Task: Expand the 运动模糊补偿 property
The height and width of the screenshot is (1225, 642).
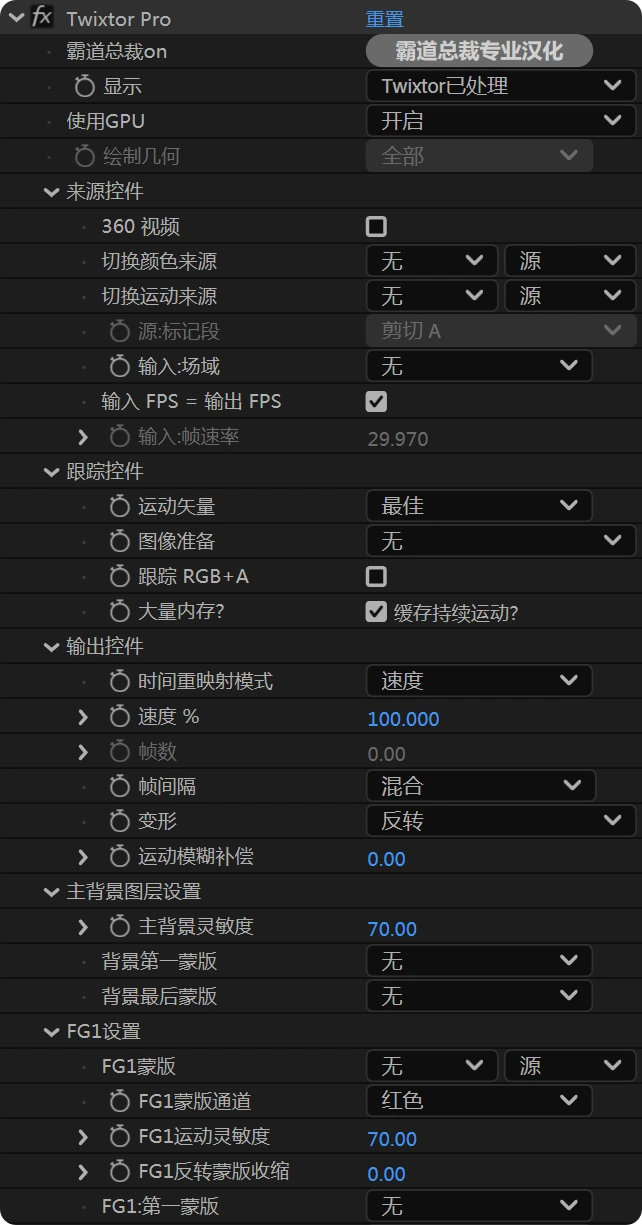Action: coord(83,856)
